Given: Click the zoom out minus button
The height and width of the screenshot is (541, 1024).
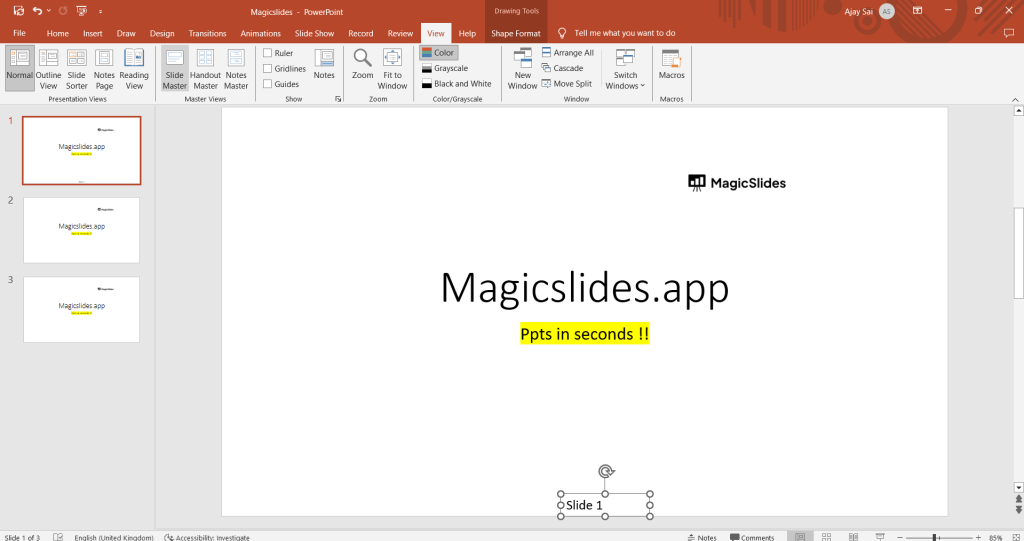Looking at the screenshot, I should pos(900,537).
